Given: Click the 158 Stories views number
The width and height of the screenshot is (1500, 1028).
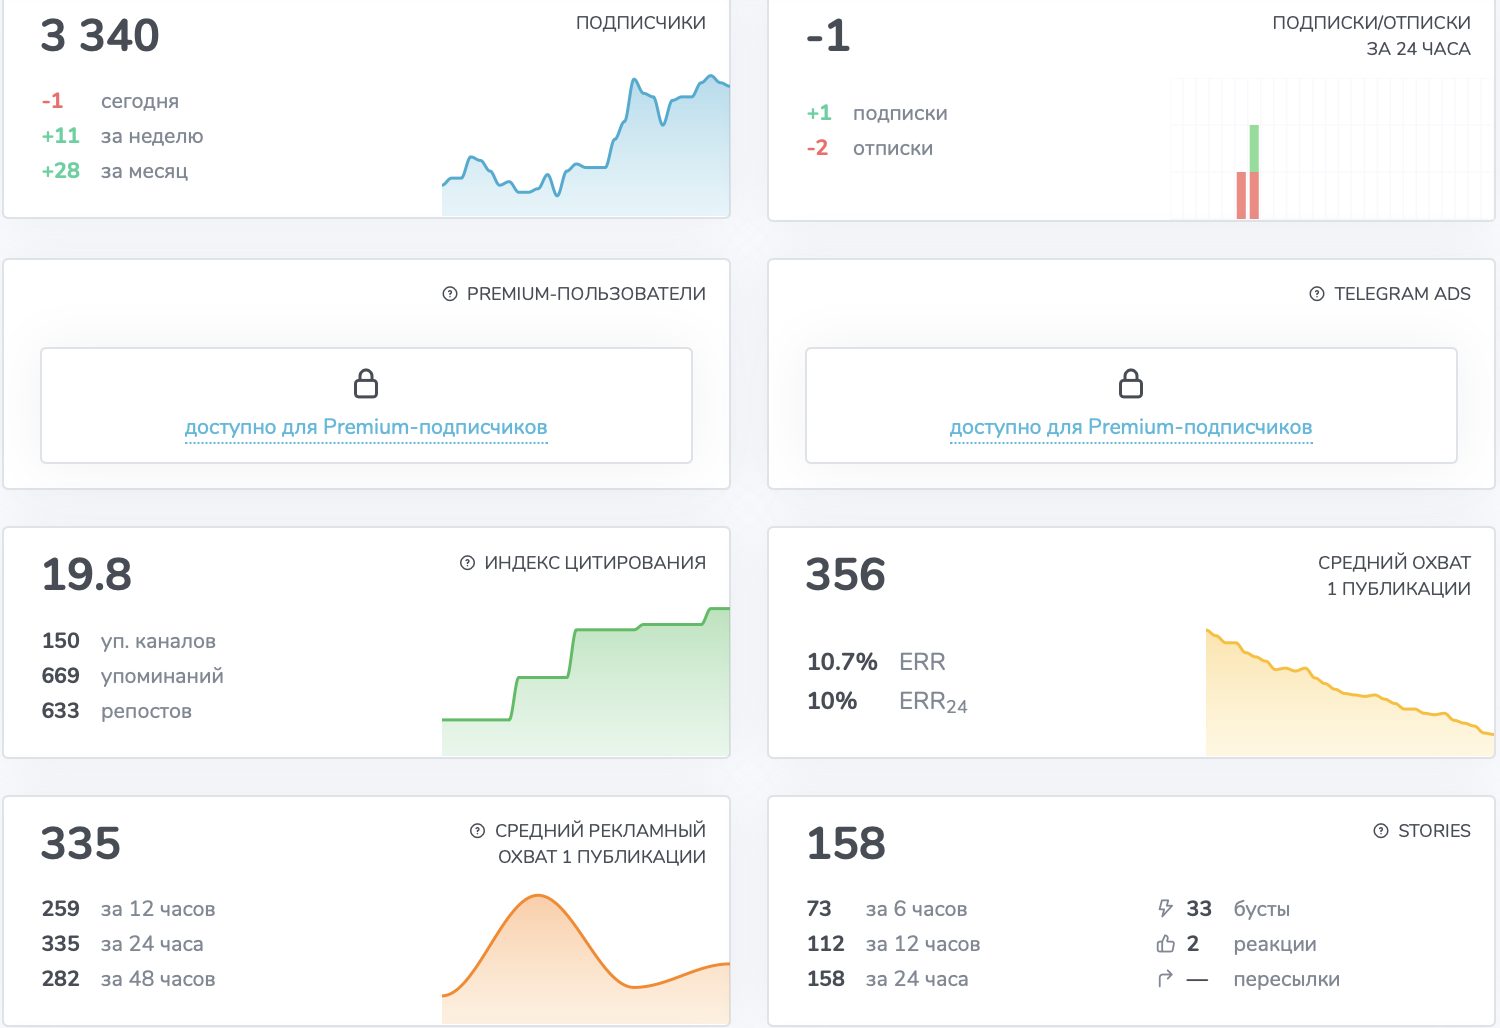Looking at the screenshot, I should [x=846, y=843].
